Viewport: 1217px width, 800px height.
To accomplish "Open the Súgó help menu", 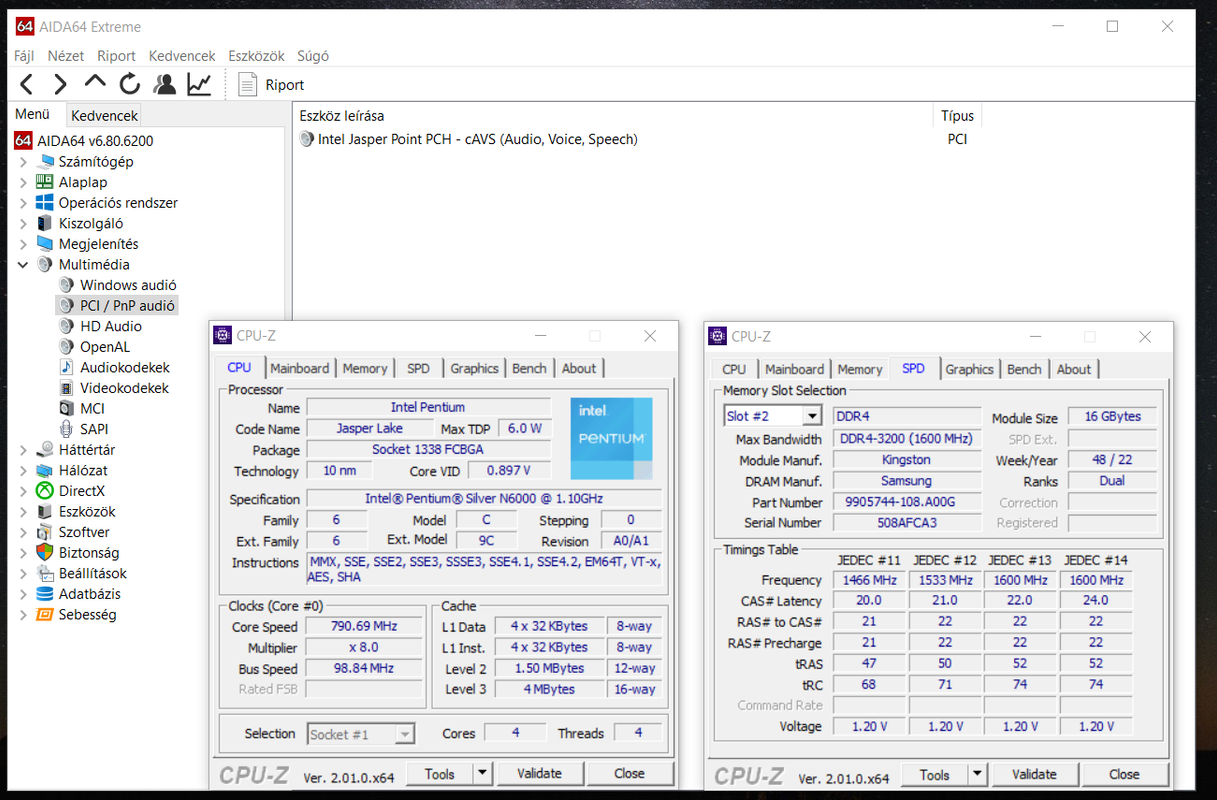I will click(x=313, y=56).
